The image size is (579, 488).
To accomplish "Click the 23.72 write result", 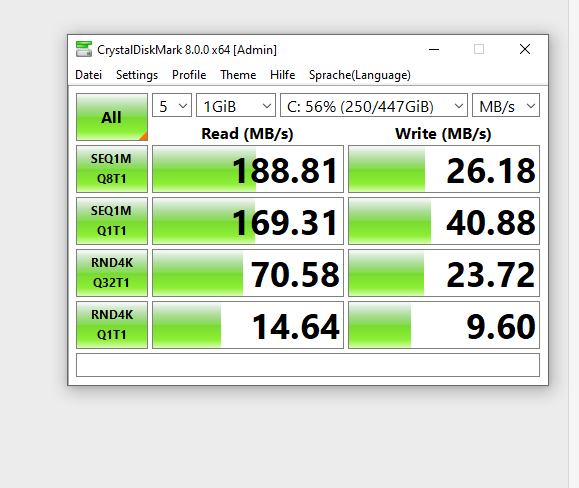I will click(x=444, y=273).
